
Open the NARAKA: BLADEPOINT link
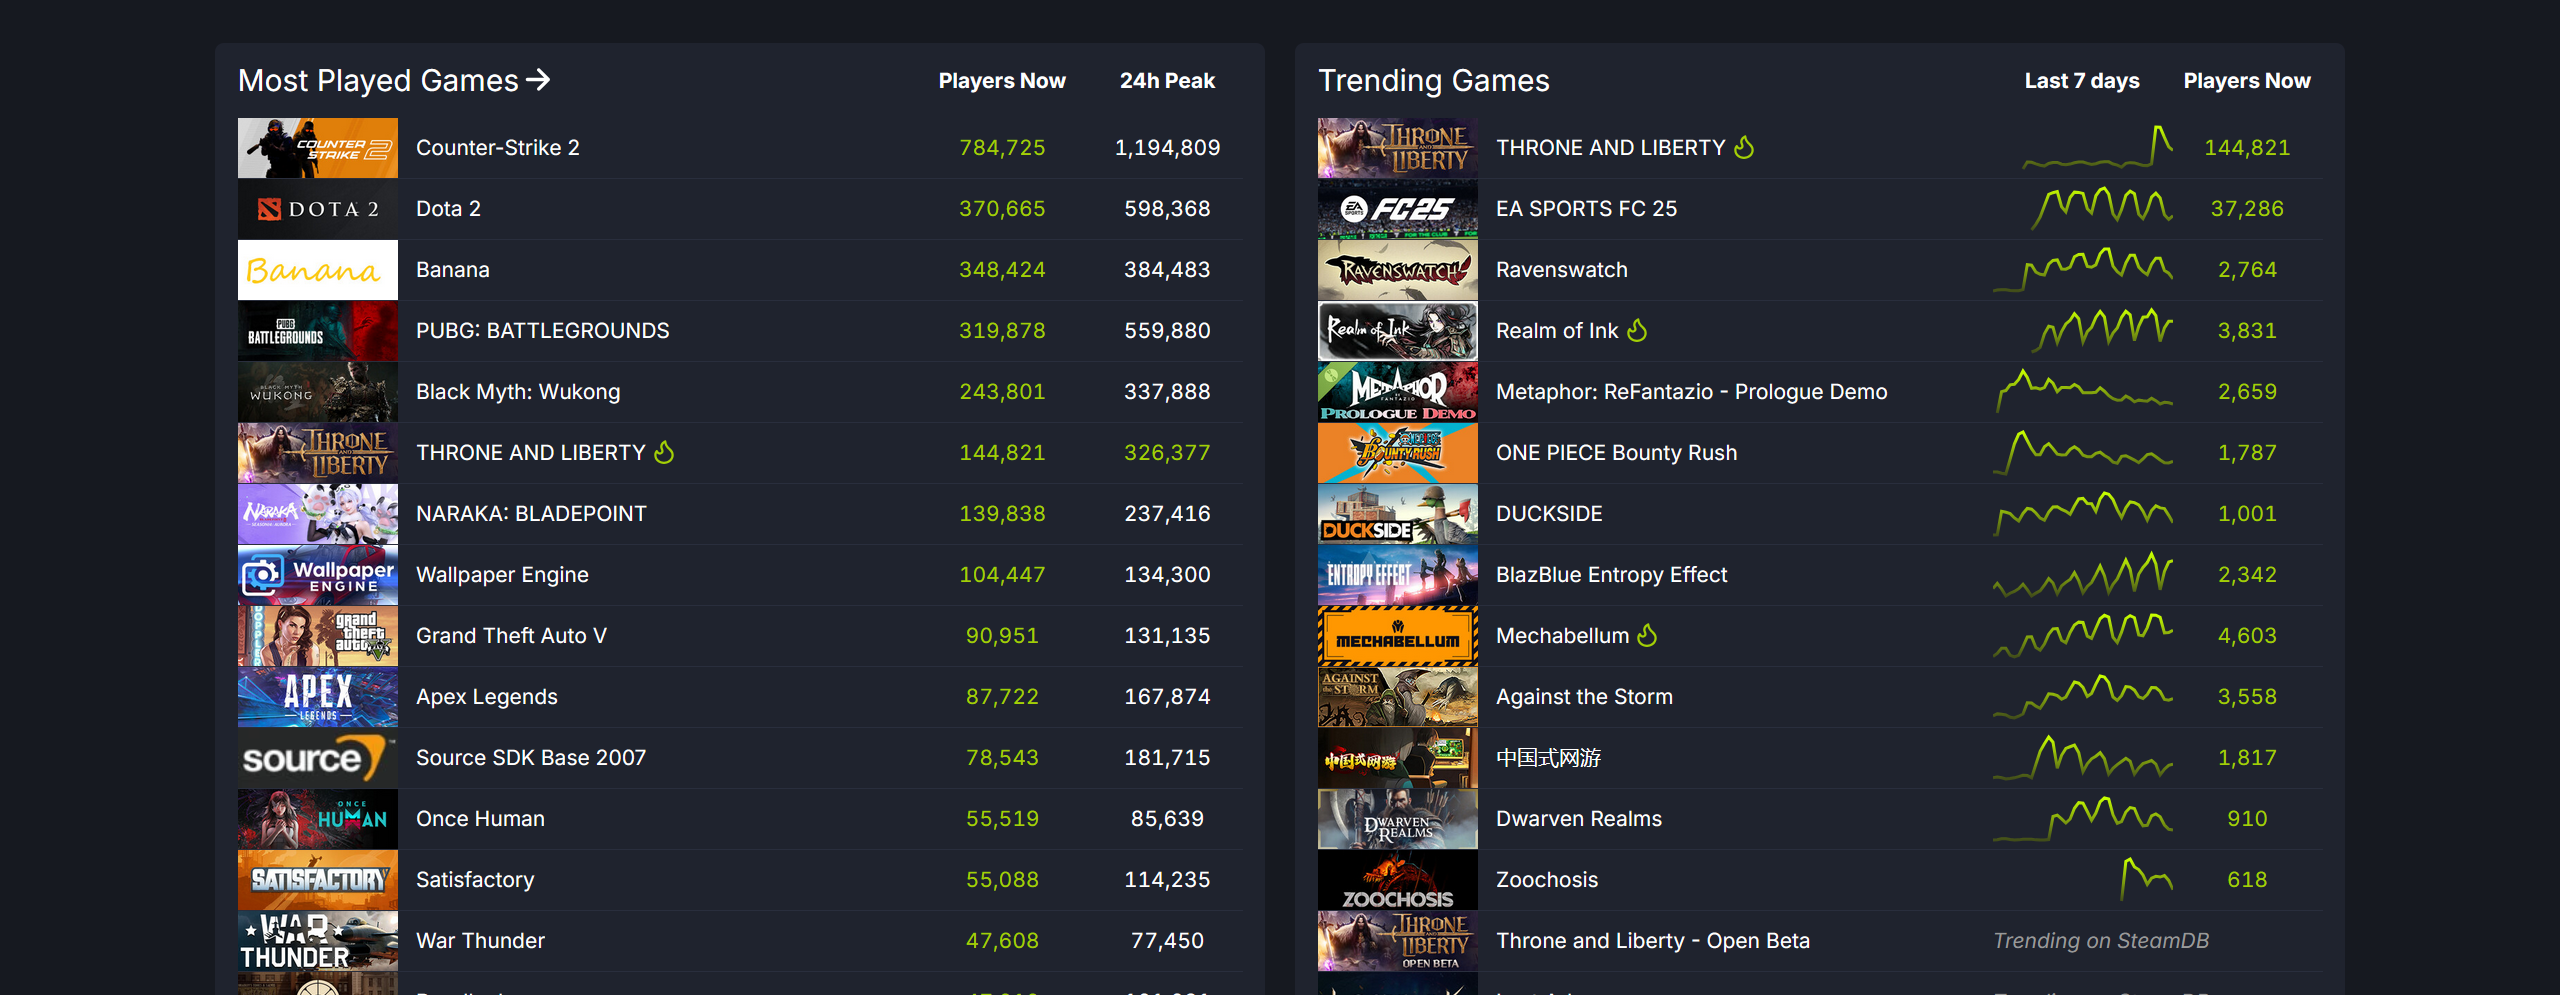point(531,514)
